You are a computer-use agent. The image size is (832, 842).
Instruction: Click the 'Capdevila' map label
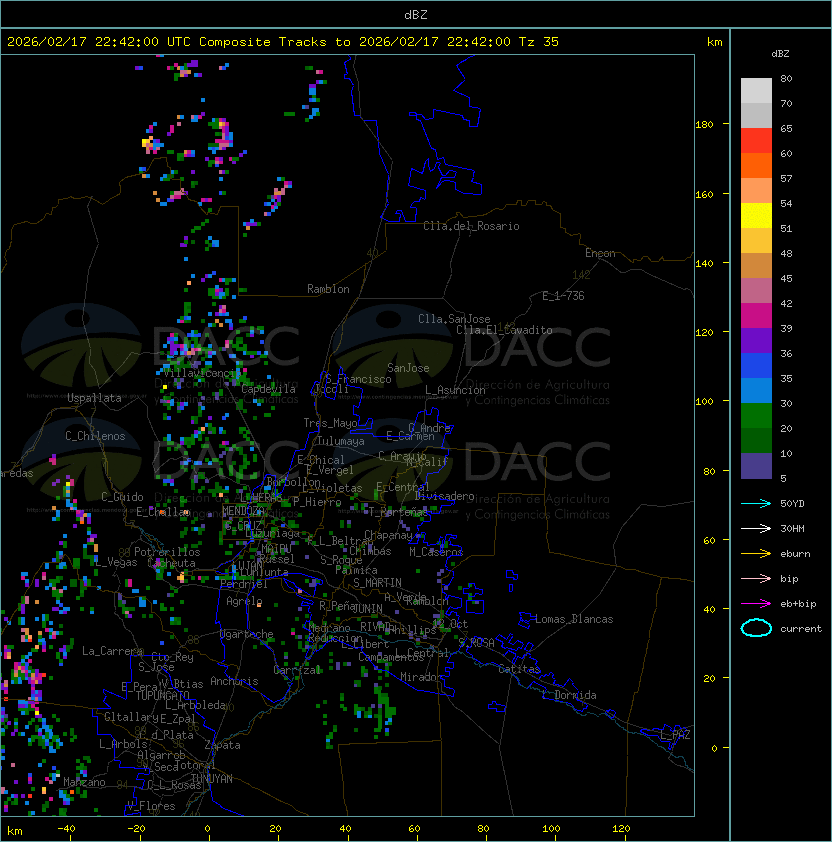[269, 389]
